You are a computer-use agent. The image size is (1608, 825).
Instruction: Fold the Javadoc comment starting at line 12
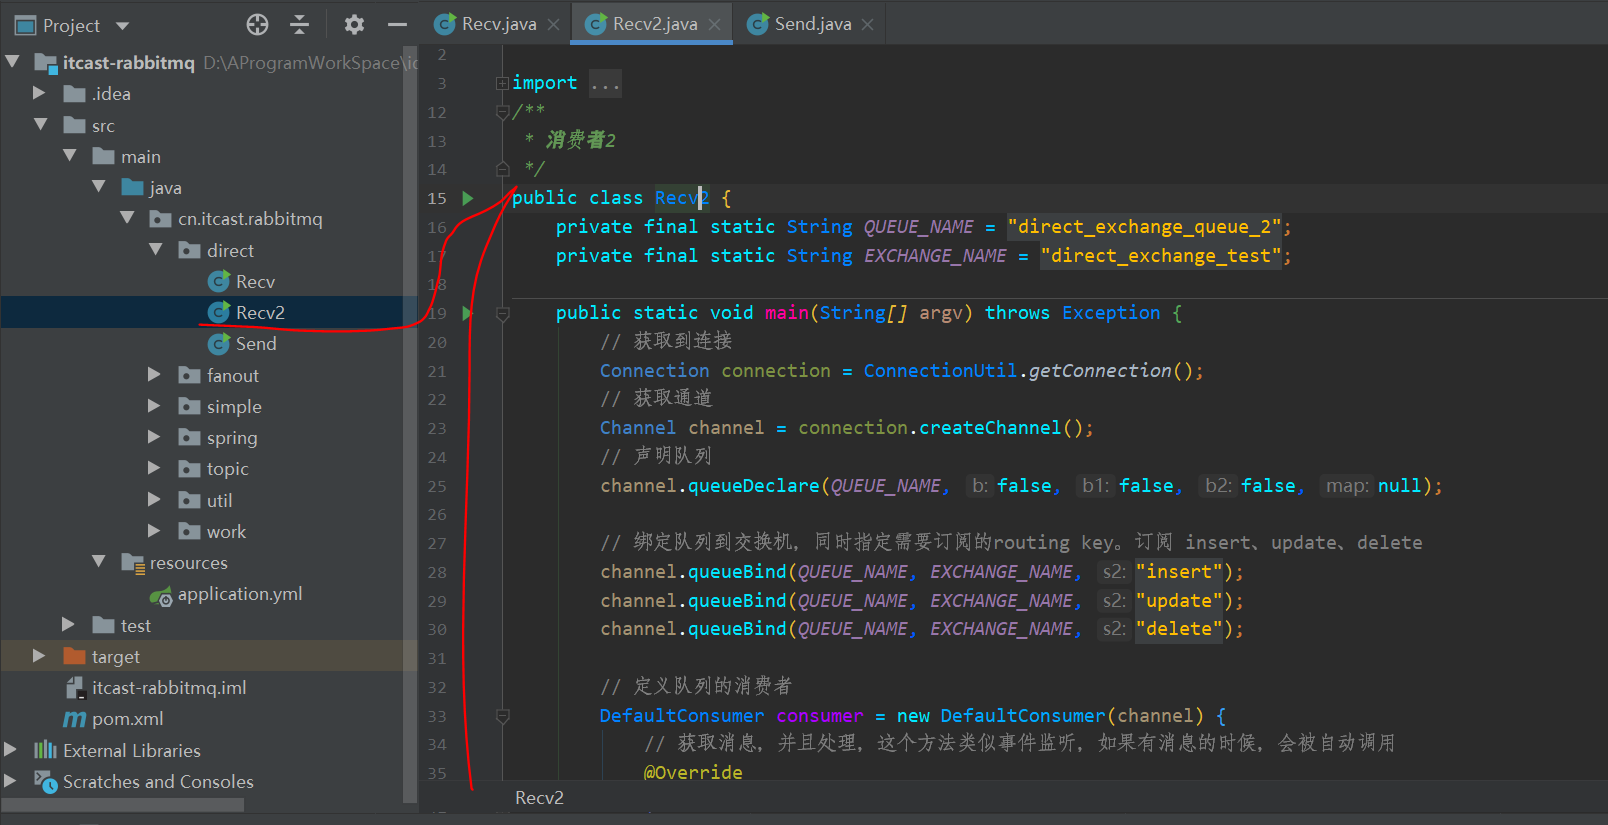503,112
